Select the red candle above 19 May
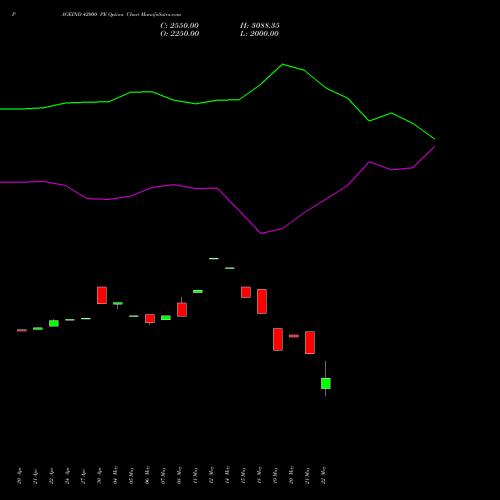 click(278, 339)
